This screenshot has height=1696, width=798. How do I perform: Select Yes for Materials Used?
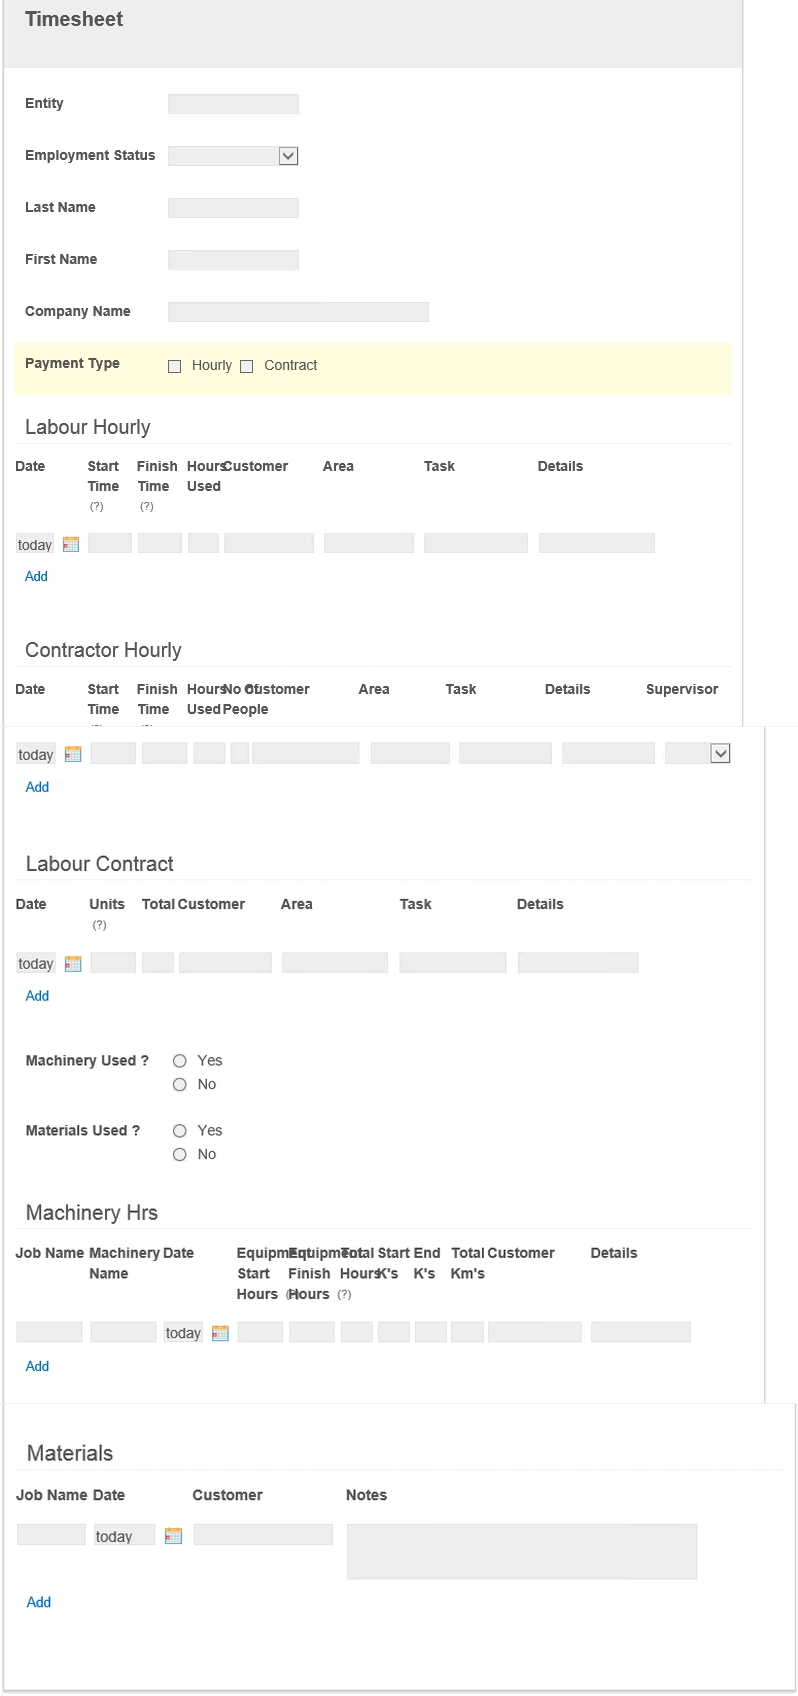(x=180, y=1131)
